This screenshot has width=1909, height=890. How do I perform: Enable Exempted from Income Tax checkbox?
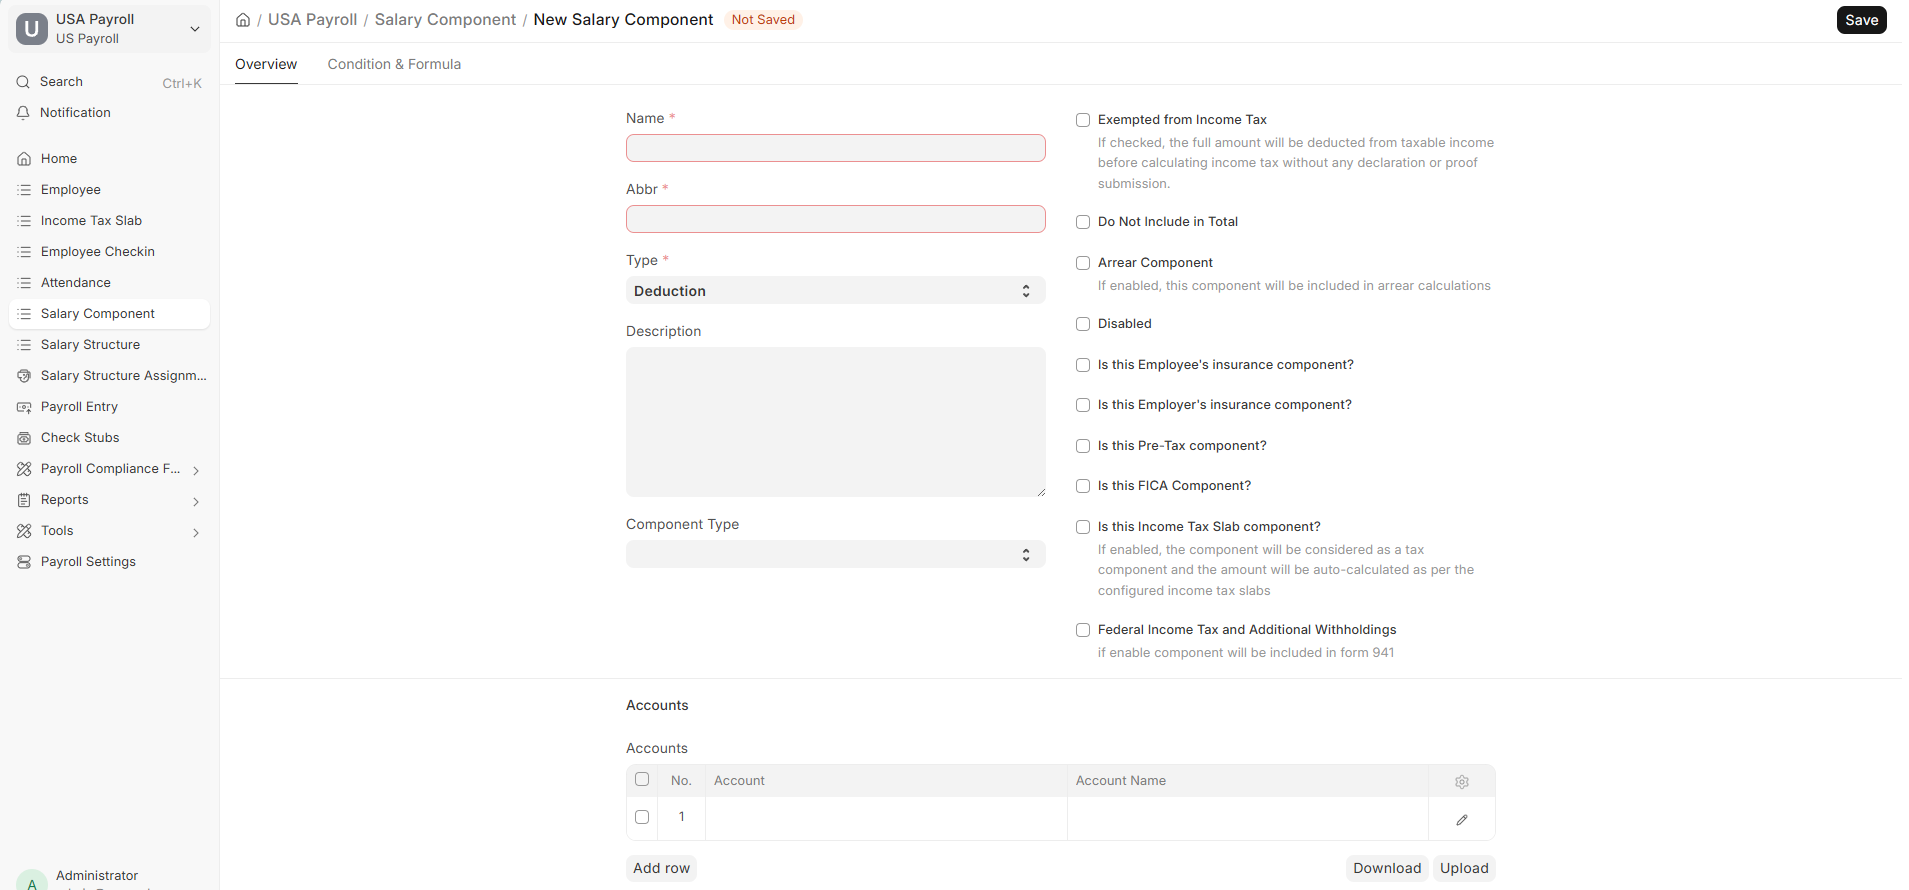pos(1083,120)
